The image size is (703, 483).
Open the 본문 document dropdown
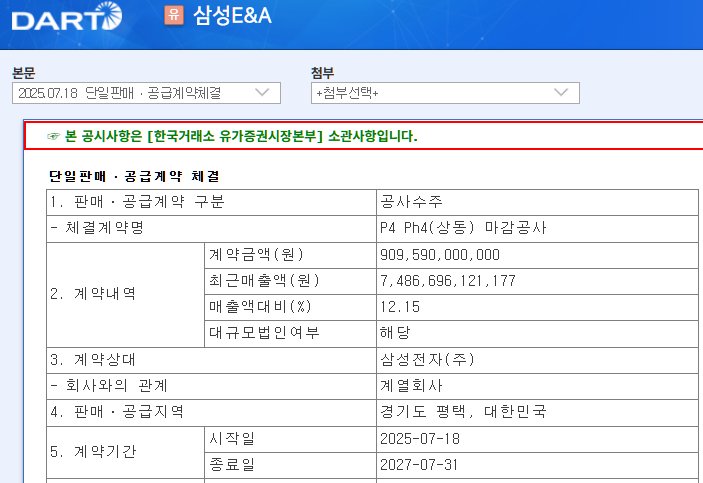click(x=146, y=93)
